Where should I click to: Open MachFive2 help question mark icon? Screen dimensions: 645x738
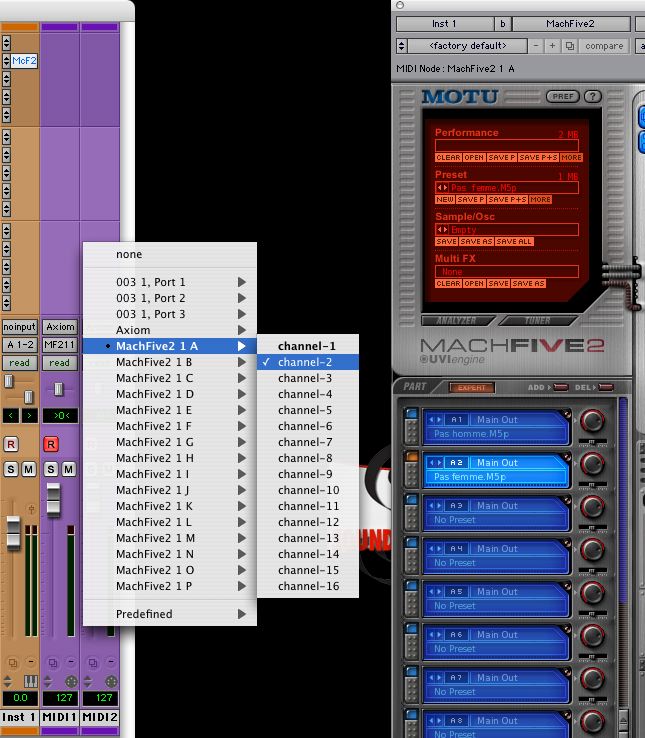pyautogui.click(x=591, y=97)
